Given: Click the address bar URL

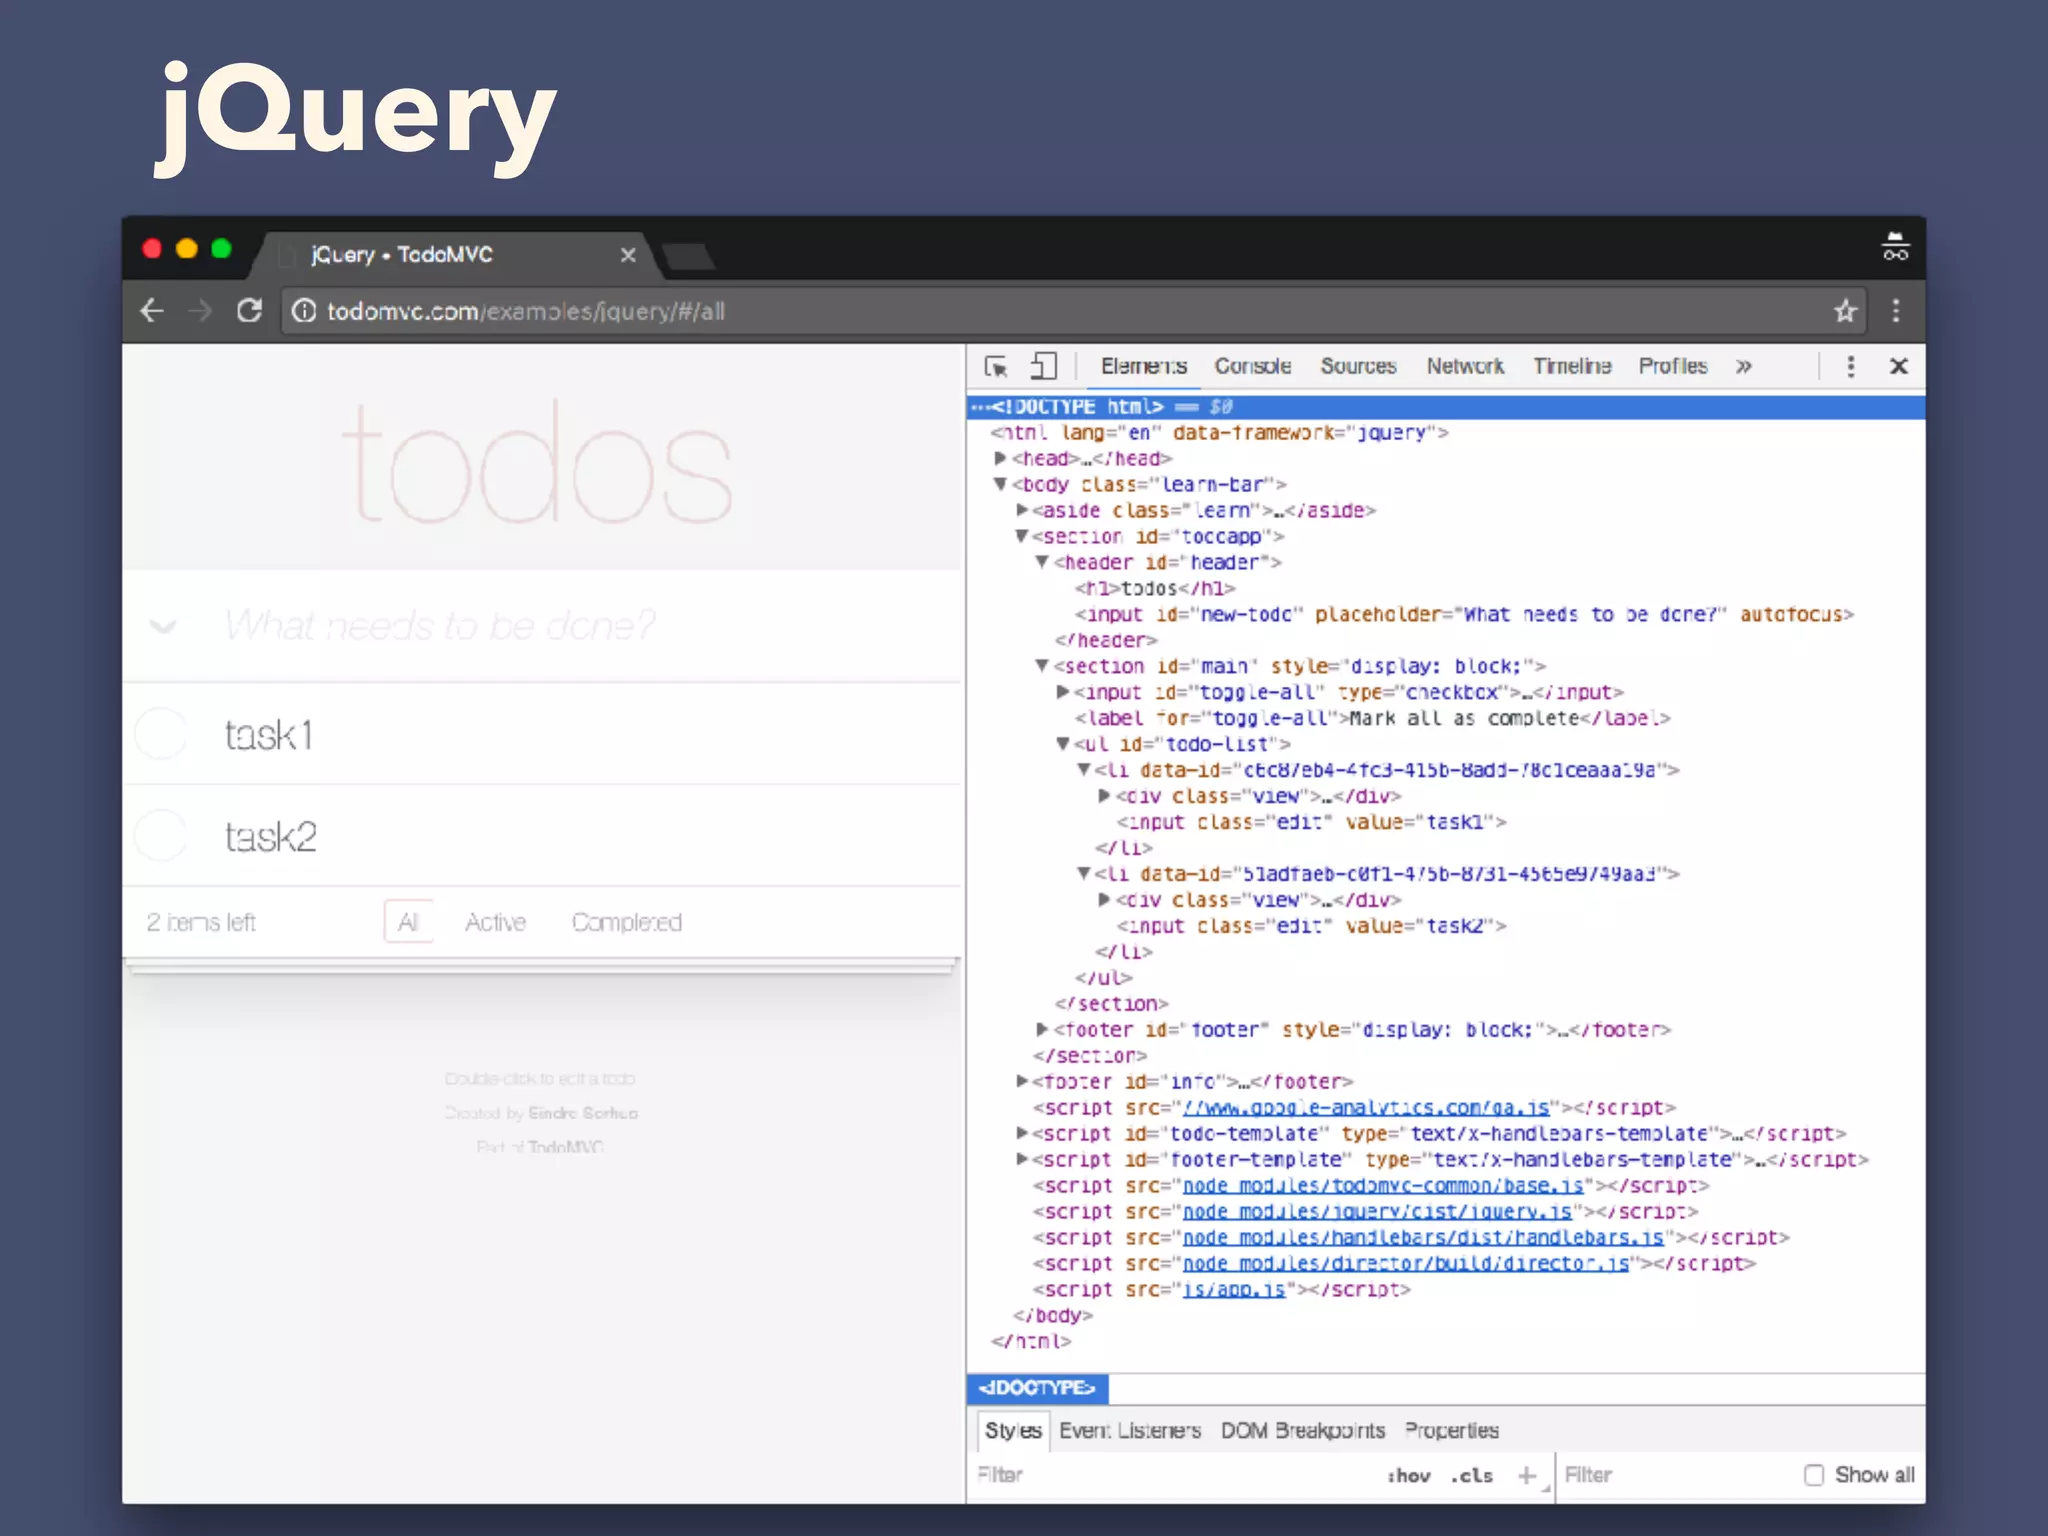Looking at the screenshot, I should (x=526, y=311).
